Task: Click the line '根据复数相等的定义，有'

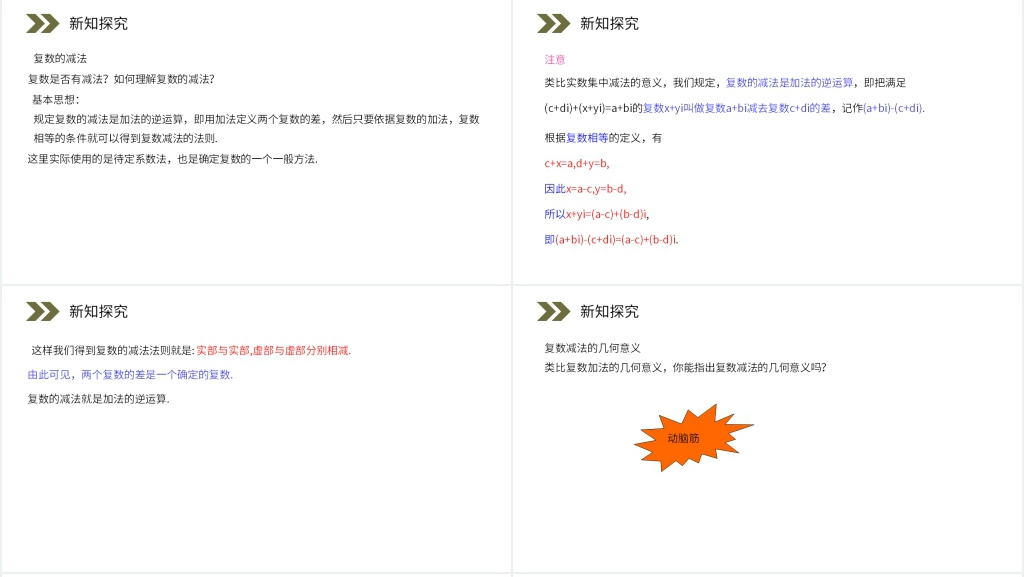Action: tap(603, 138)
